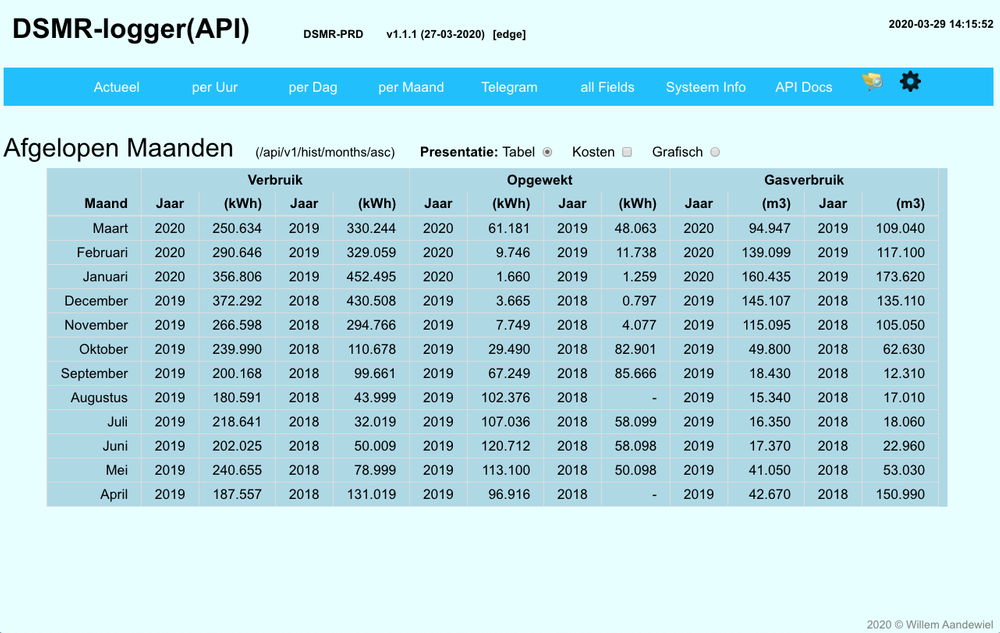Open the file explorer folder icon

pos(872,82)
